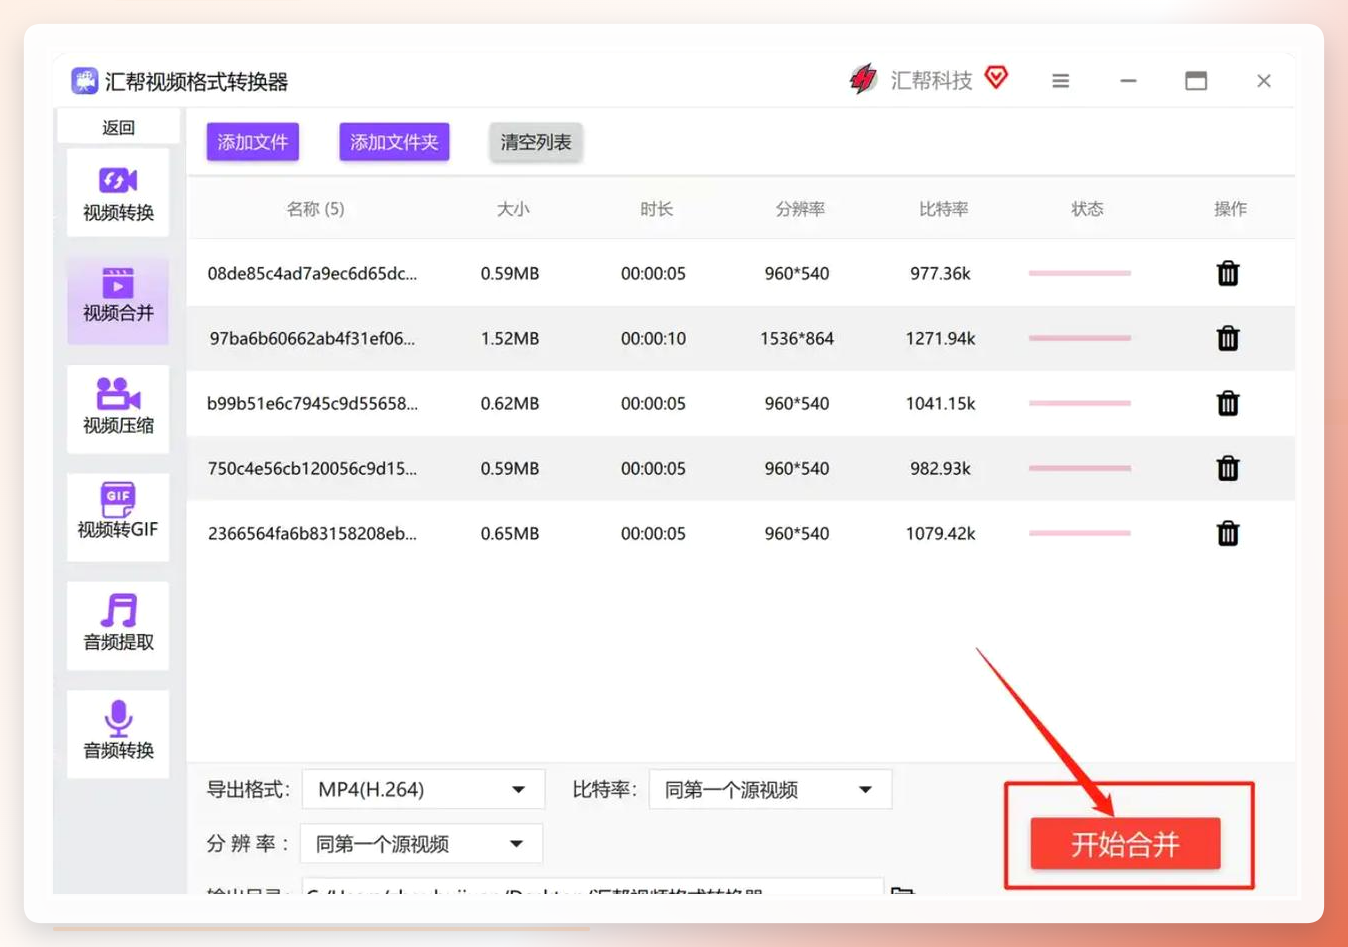
Task: Open the hamburger menu in the title bar
Action: 1061,81
